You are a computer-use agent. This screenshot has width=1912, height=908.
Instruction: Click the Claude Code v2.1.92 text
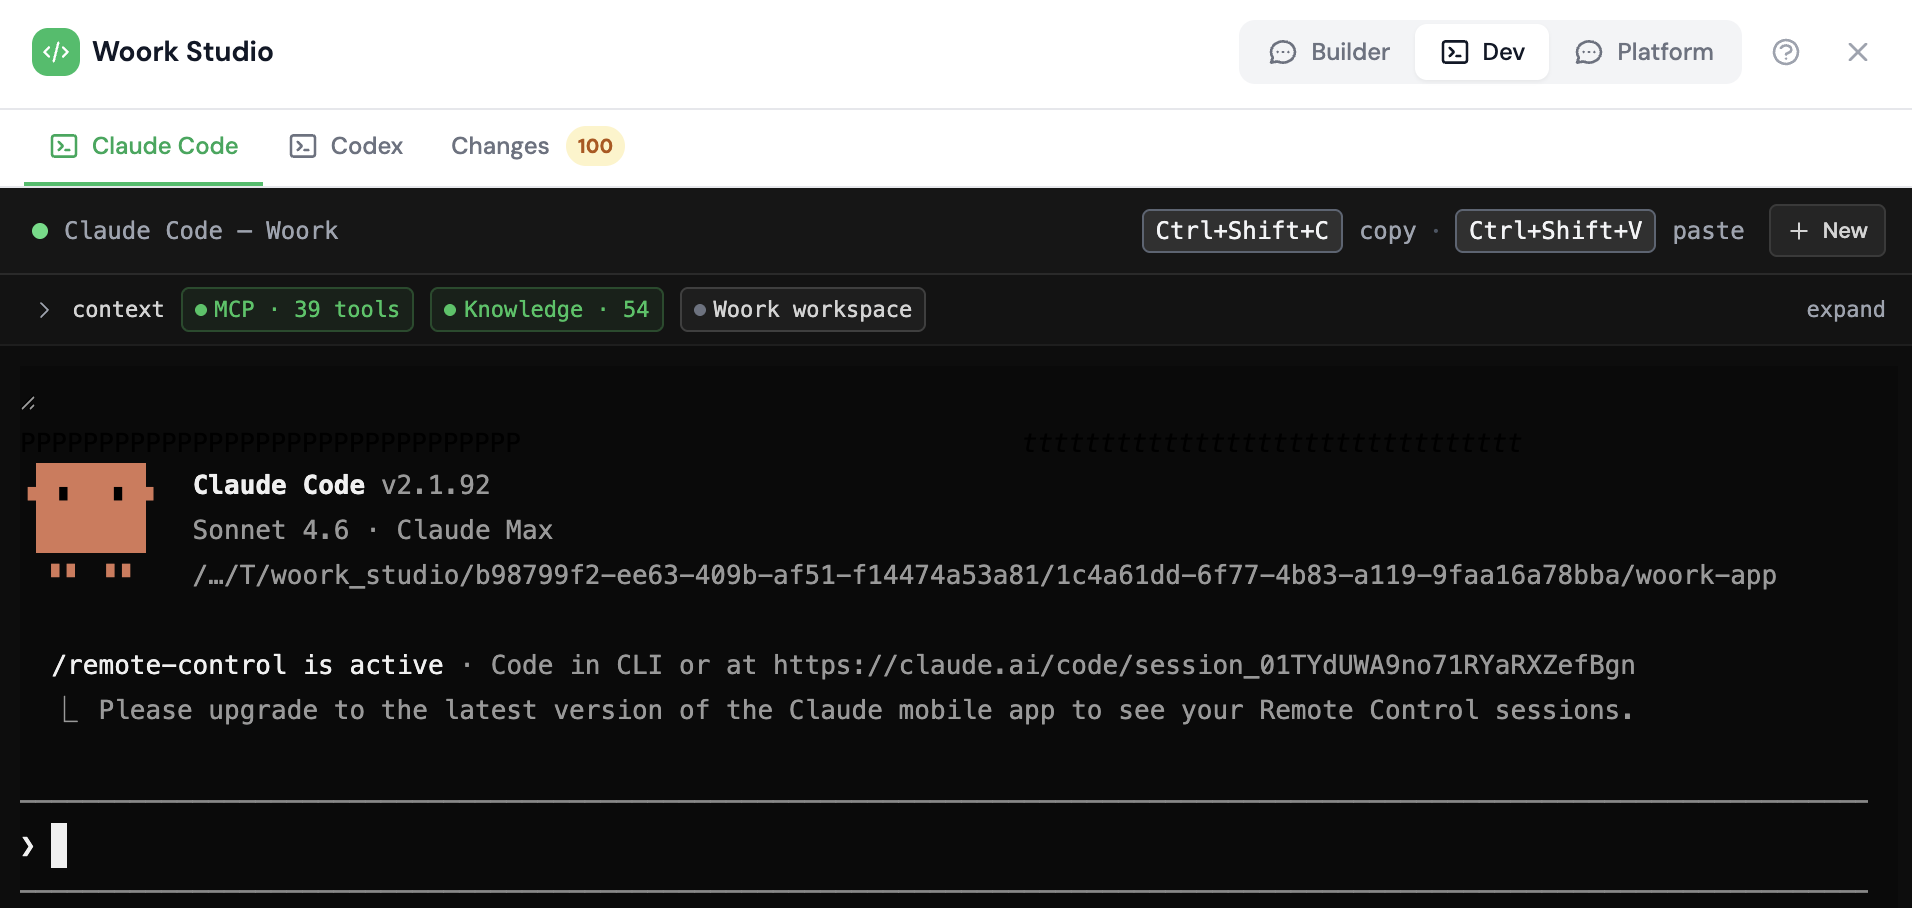point(341,485)
